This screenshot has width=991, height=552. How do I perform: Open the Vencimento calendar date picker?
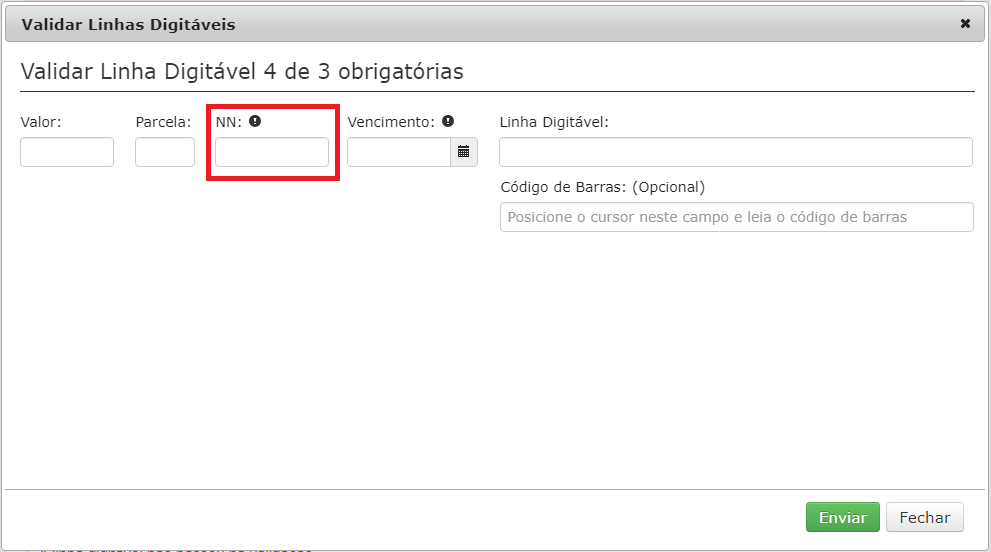464,152
